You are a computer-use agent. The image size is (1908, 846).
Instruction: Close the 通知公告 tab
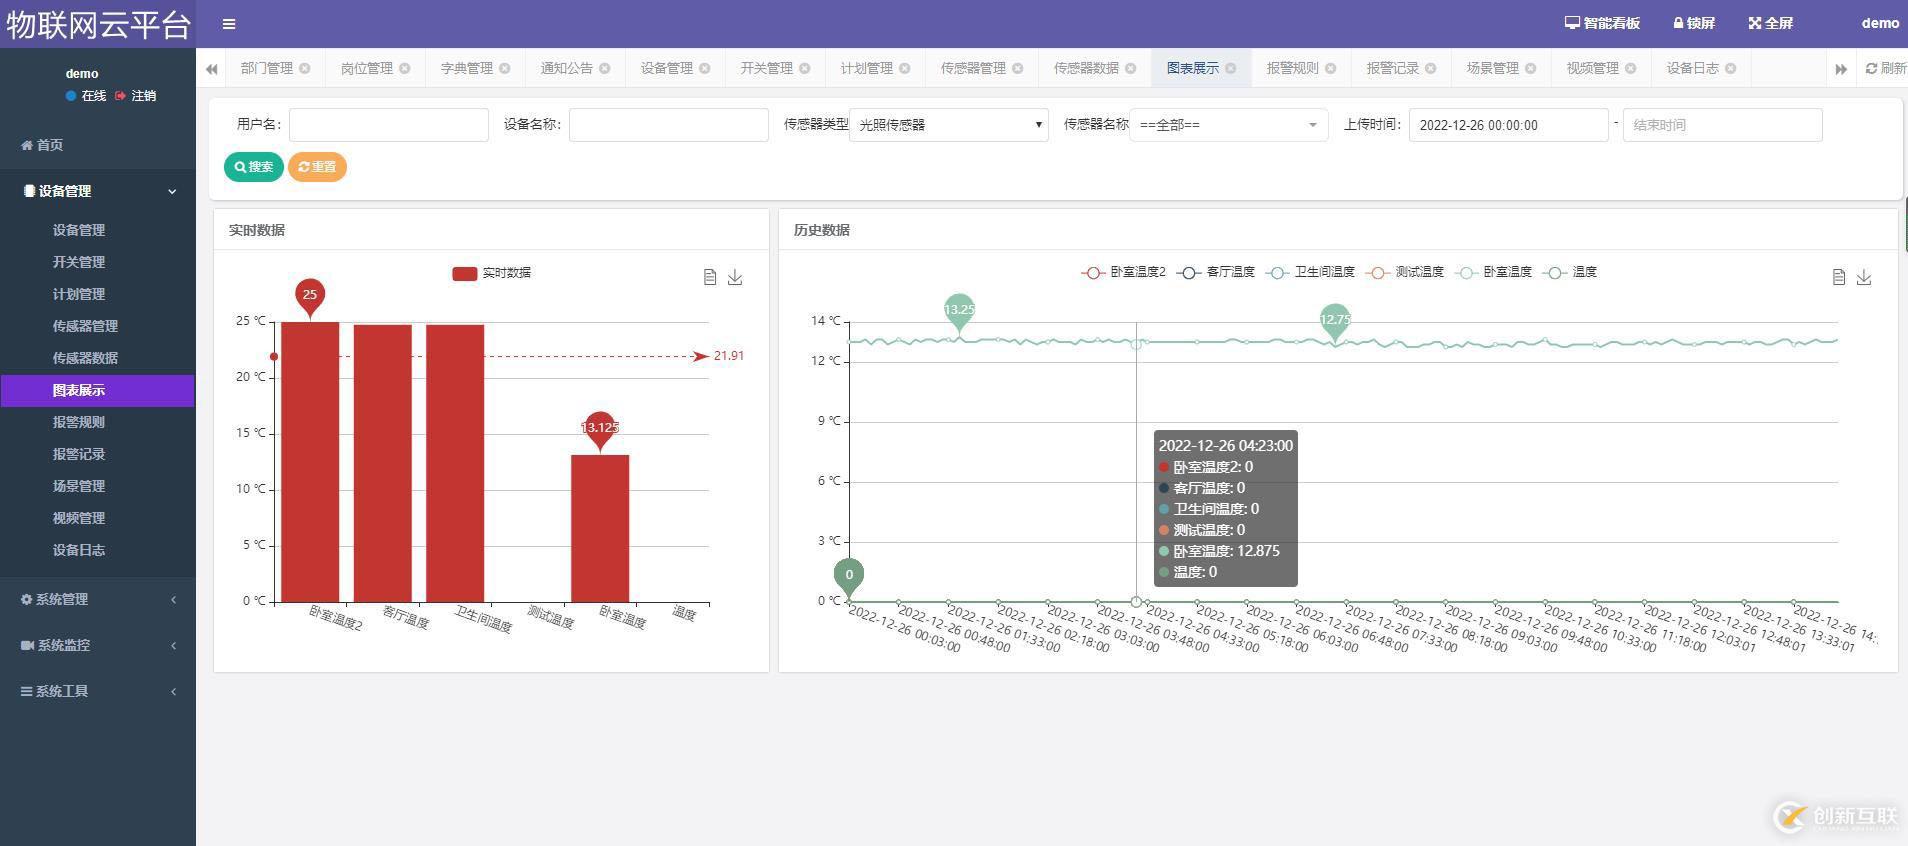(605, 68)
